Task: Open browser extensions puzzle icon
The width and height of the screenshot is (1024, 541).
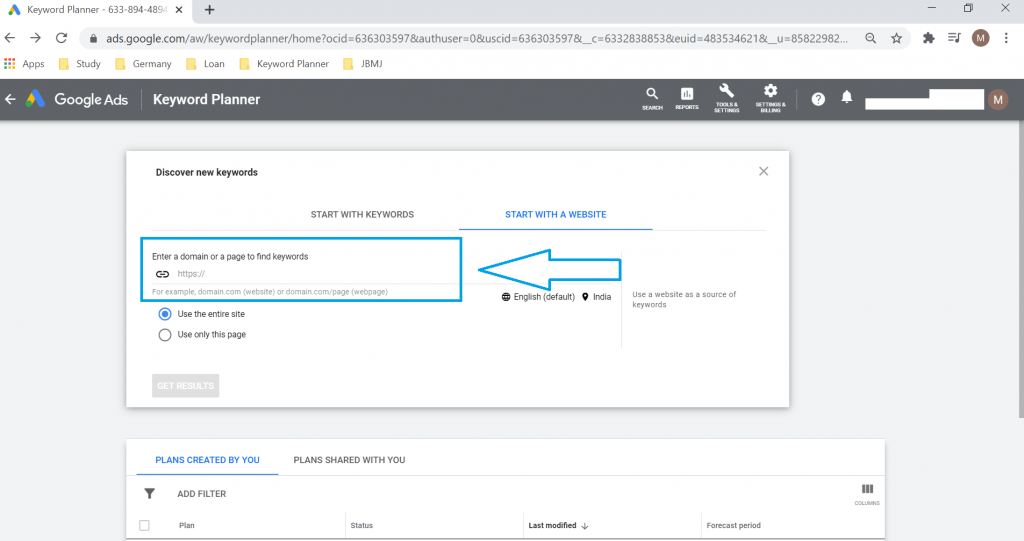Action: 929,38
